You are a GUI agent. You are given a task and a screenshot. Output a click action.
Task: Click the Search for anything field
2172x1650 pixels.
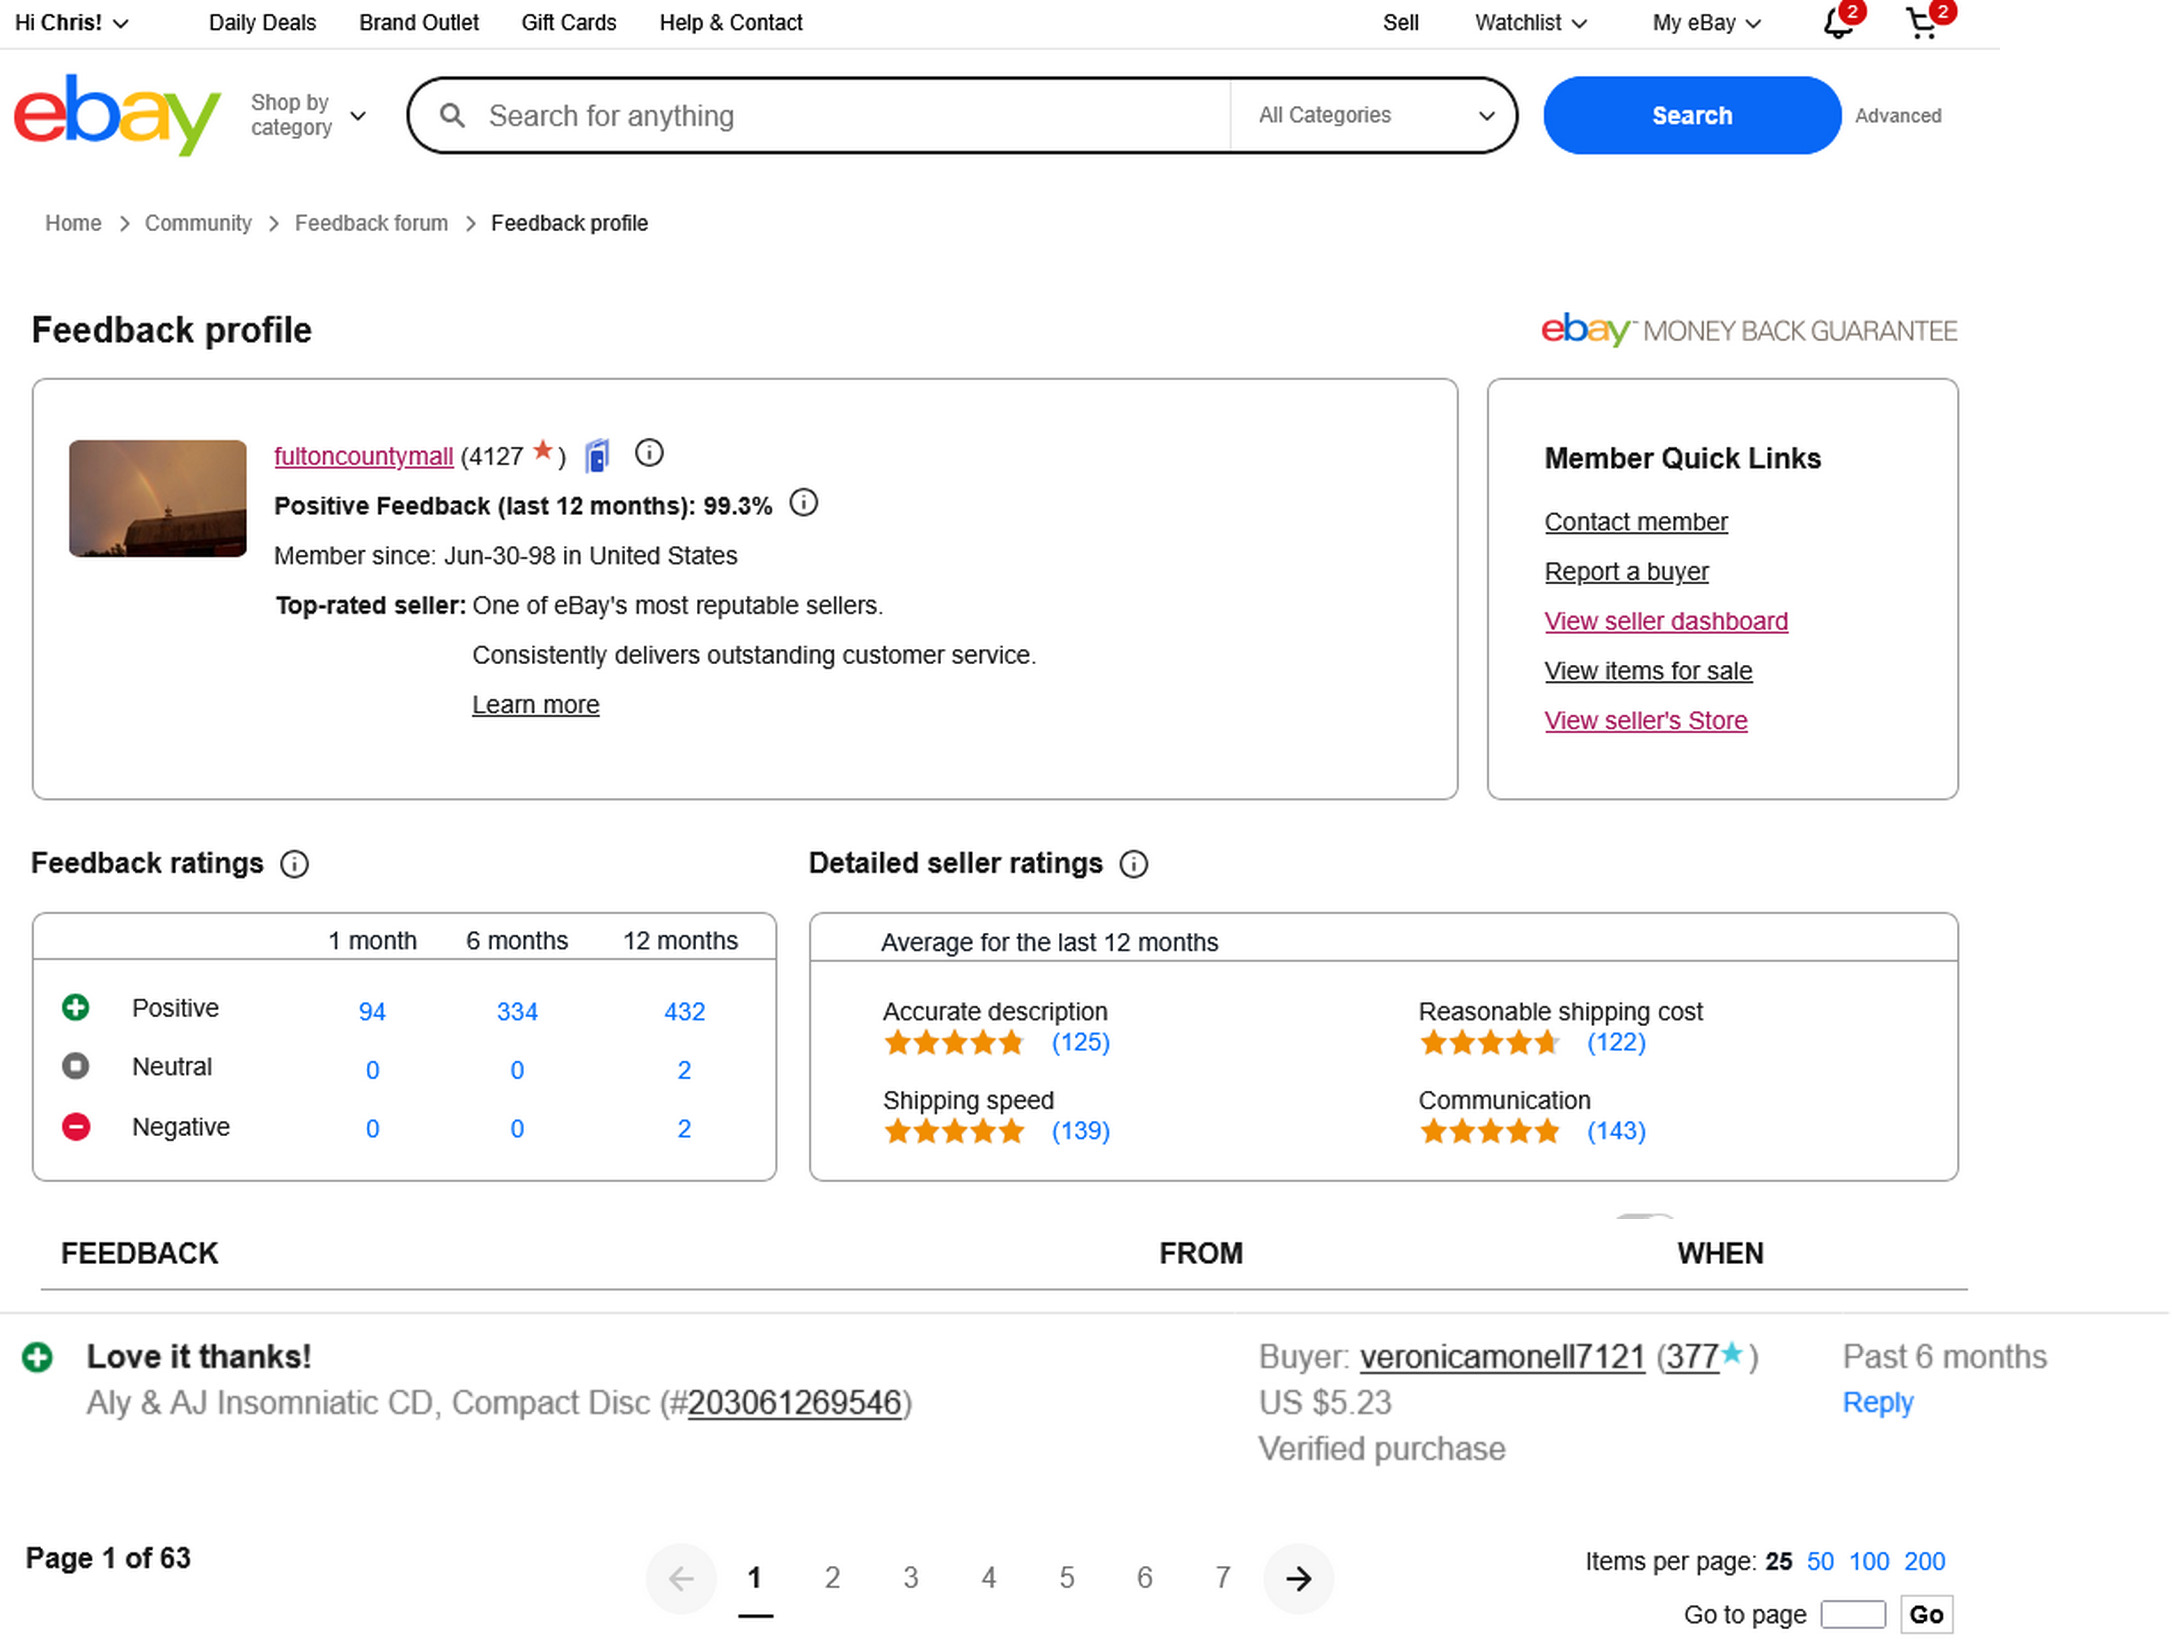(x=850, y=116)
